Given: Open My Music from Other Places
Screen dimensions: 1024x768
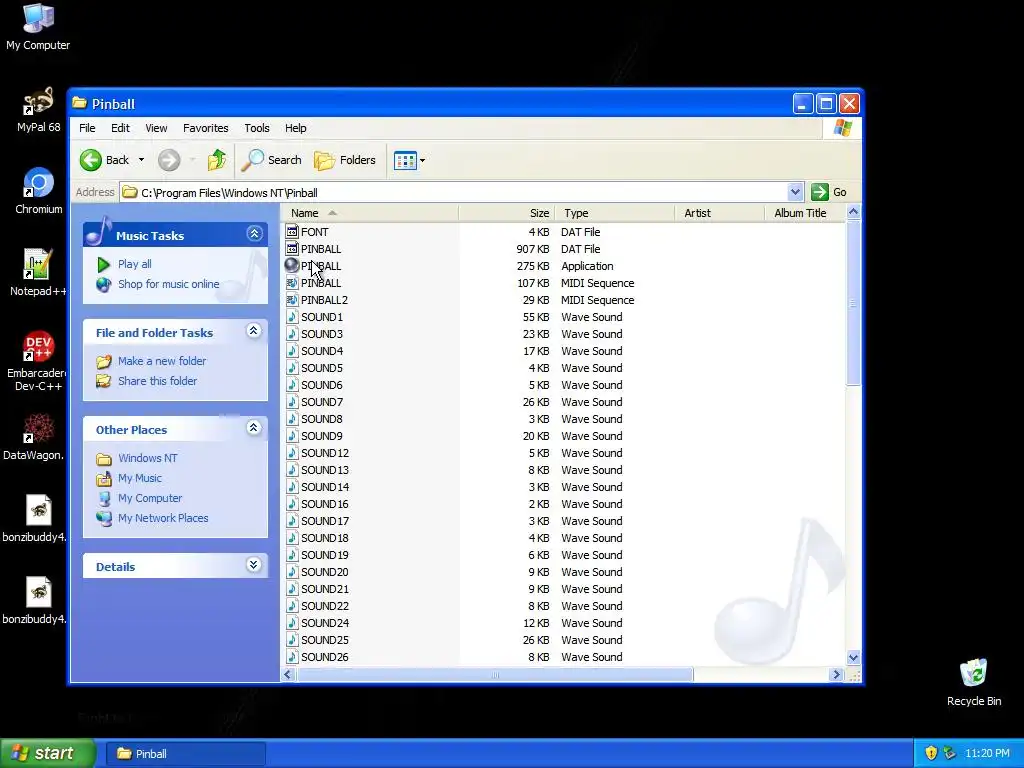Looking at the screenshot, I should pos(140,478).
